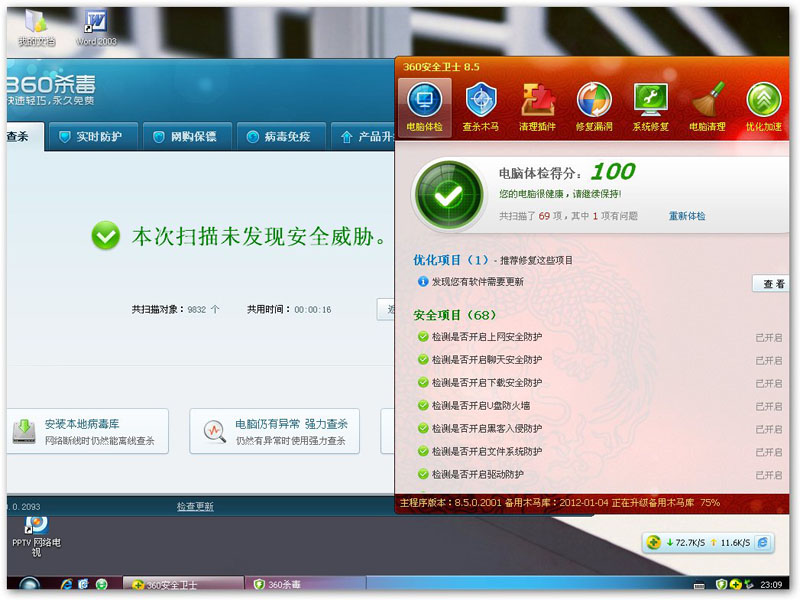The width and height of the screenshot is (800, 600).
Task: Click green checkmark beside 本次扫描未发现安全威胁
Action: [x=106, y=236]
